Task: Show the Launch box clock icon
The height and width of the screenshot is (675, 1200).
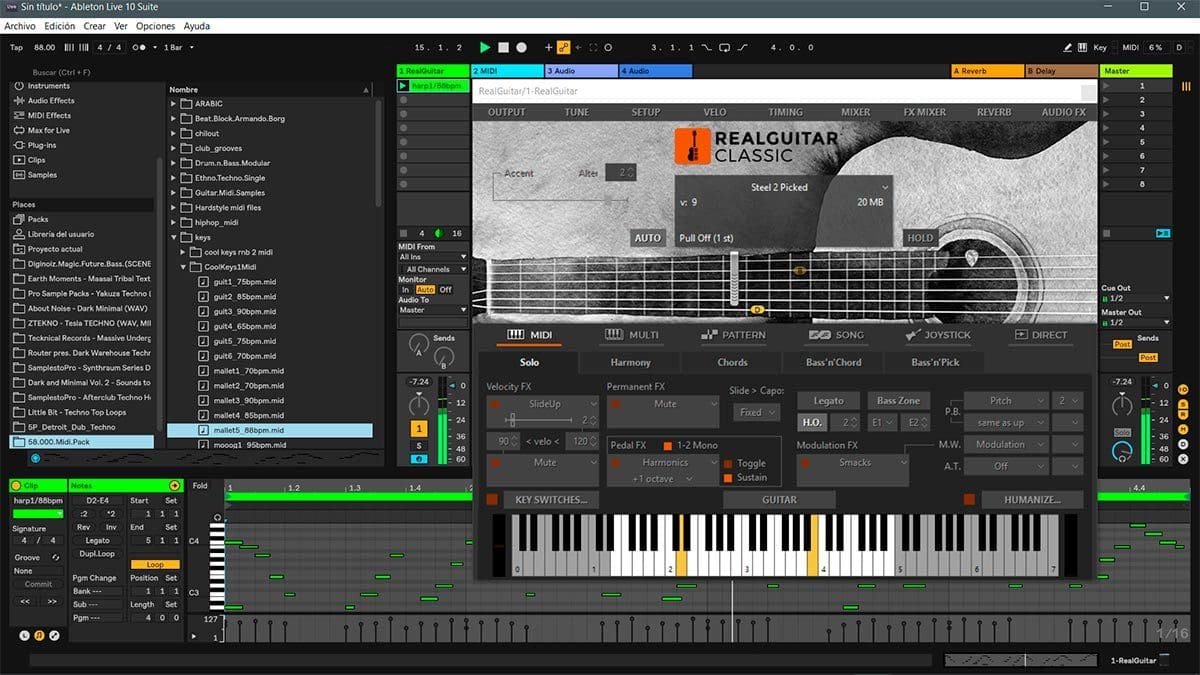Action: (24, 635)
